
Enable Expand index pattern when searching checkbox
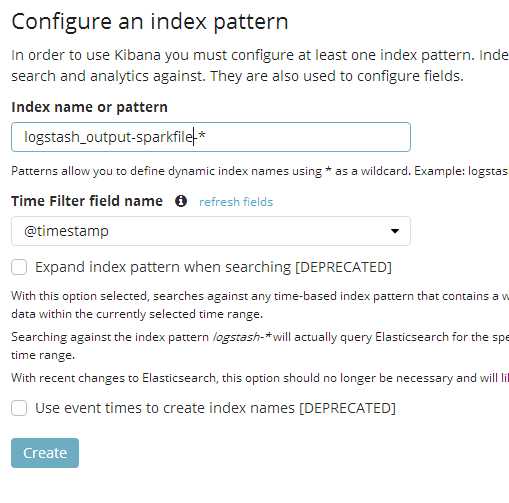coord(19,267)
